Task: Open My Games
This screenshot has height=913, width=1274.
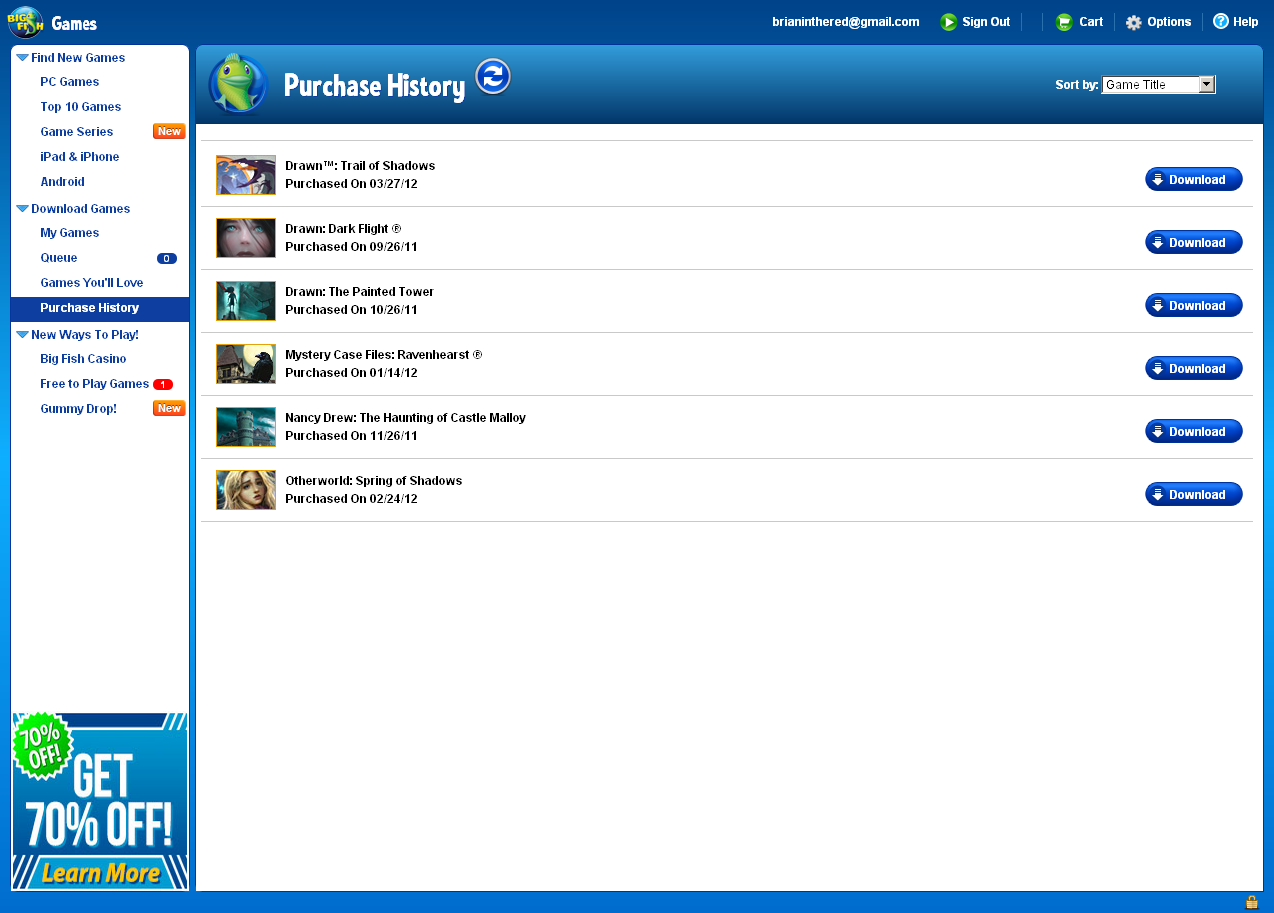Action: point(70,233)
